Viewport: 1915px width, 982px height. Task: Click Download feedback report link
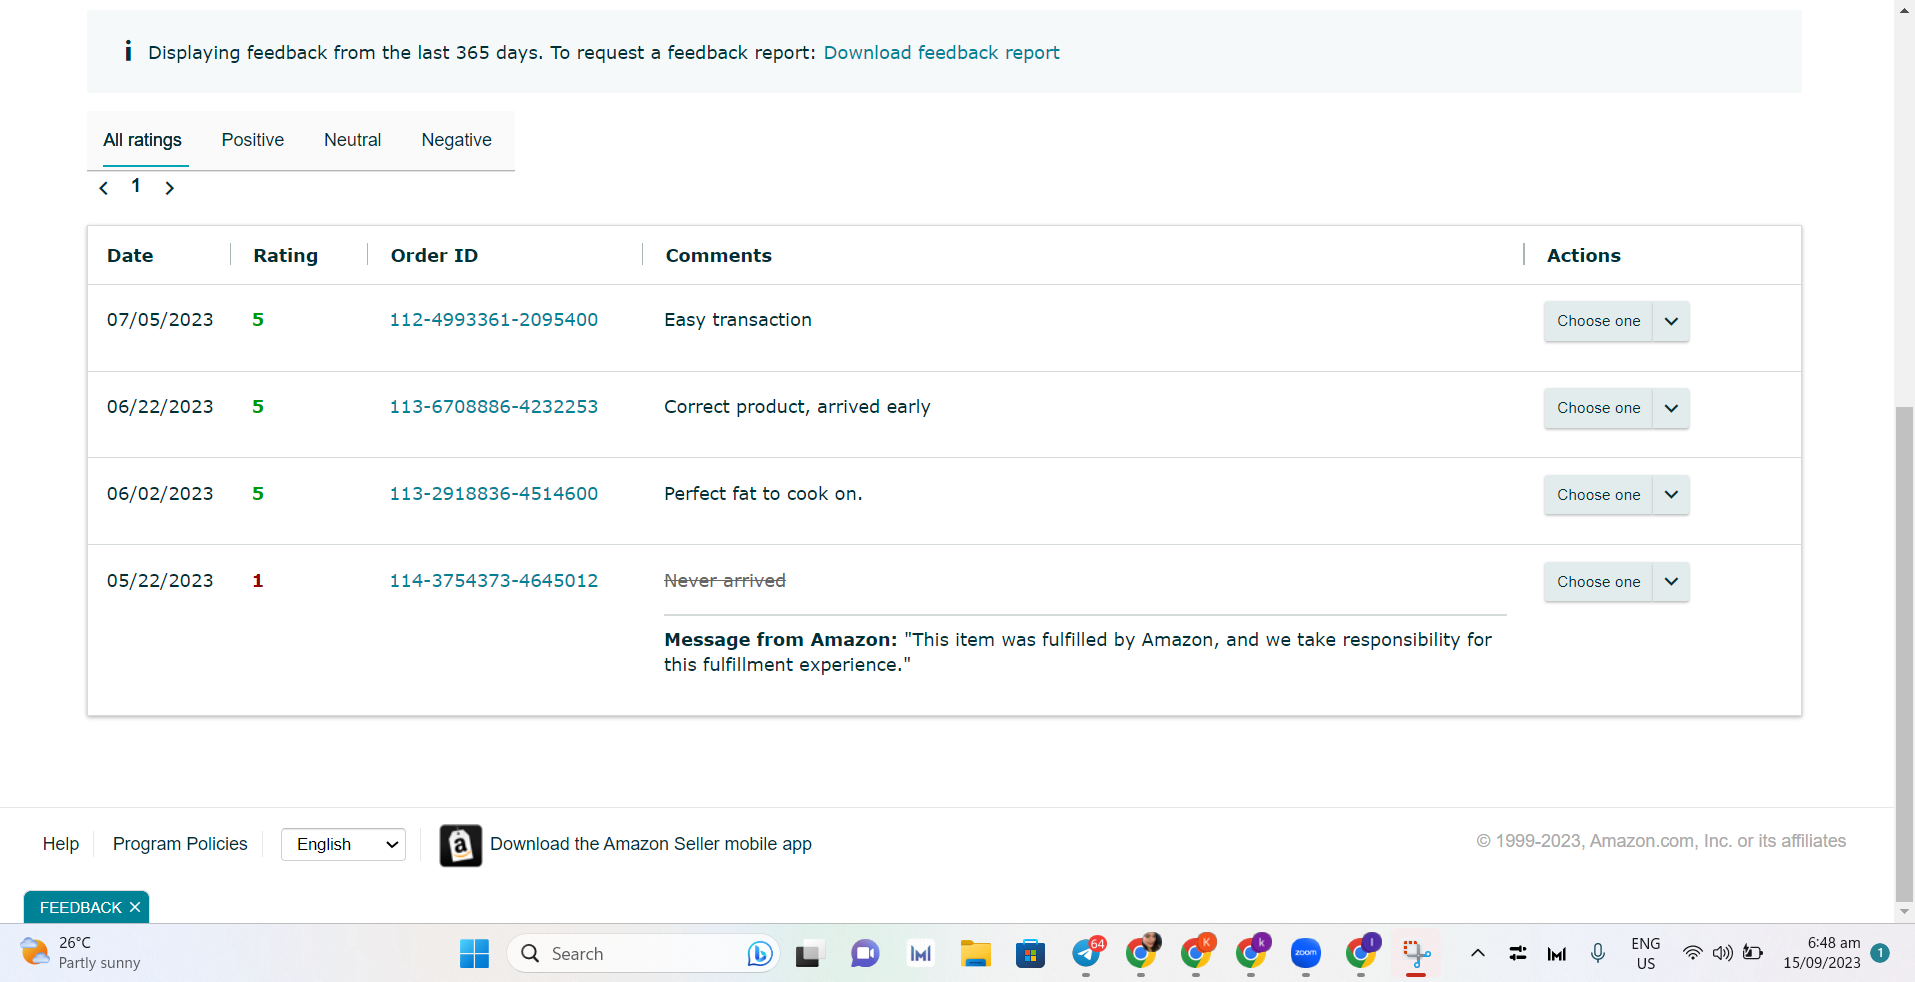[942, 52]
